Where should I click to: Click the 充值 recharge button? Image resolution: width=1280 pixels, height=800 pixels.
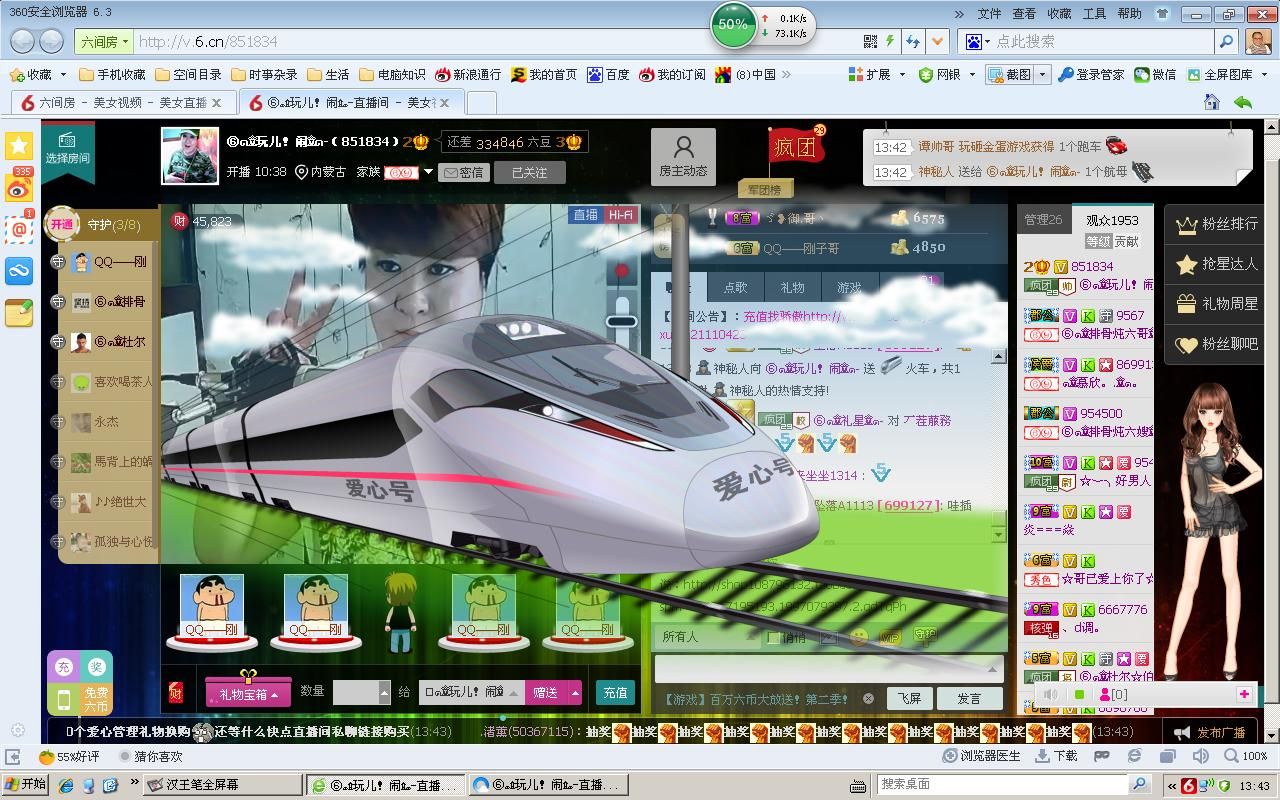[615, 692]
